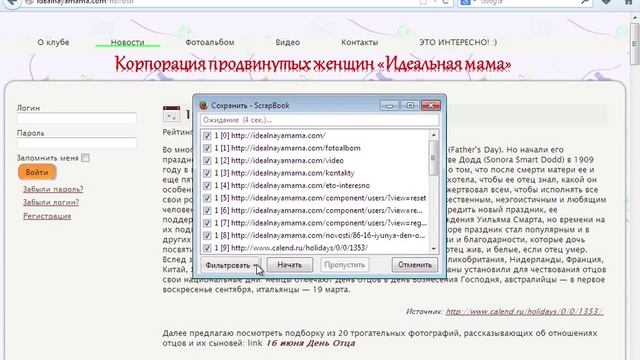This screenshot has width=640, height=360.
Task: Uncheck the ?view=reset link checkbox
Action: pyautogui.click(x=207, y=198)
